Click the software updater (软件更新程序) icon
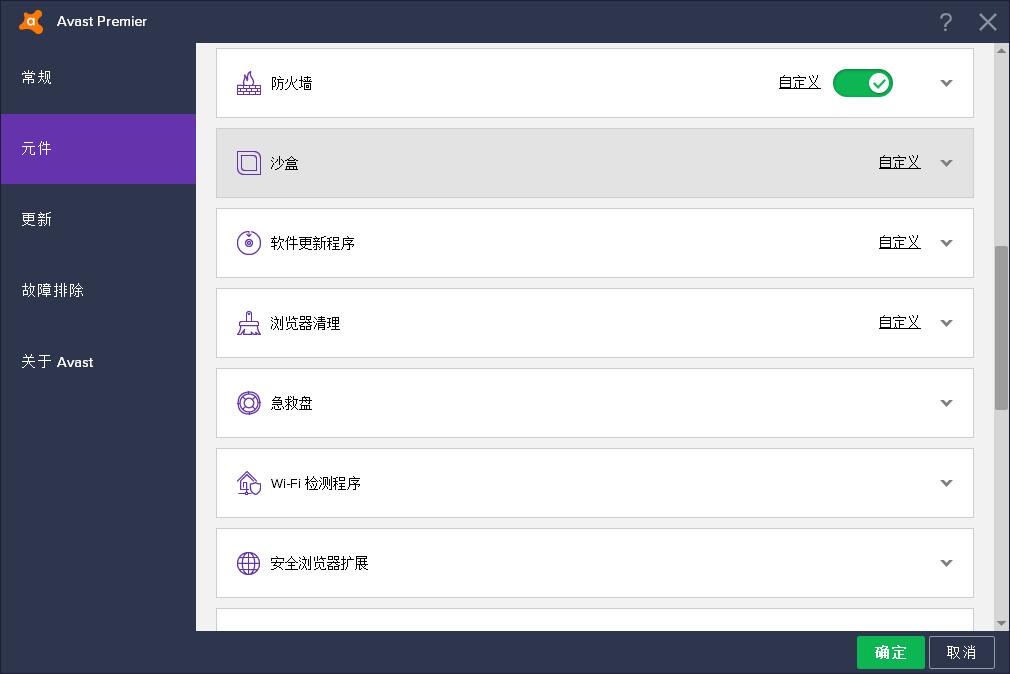The width and height of the screenshot is (1010, 674). tap(248, 243)
